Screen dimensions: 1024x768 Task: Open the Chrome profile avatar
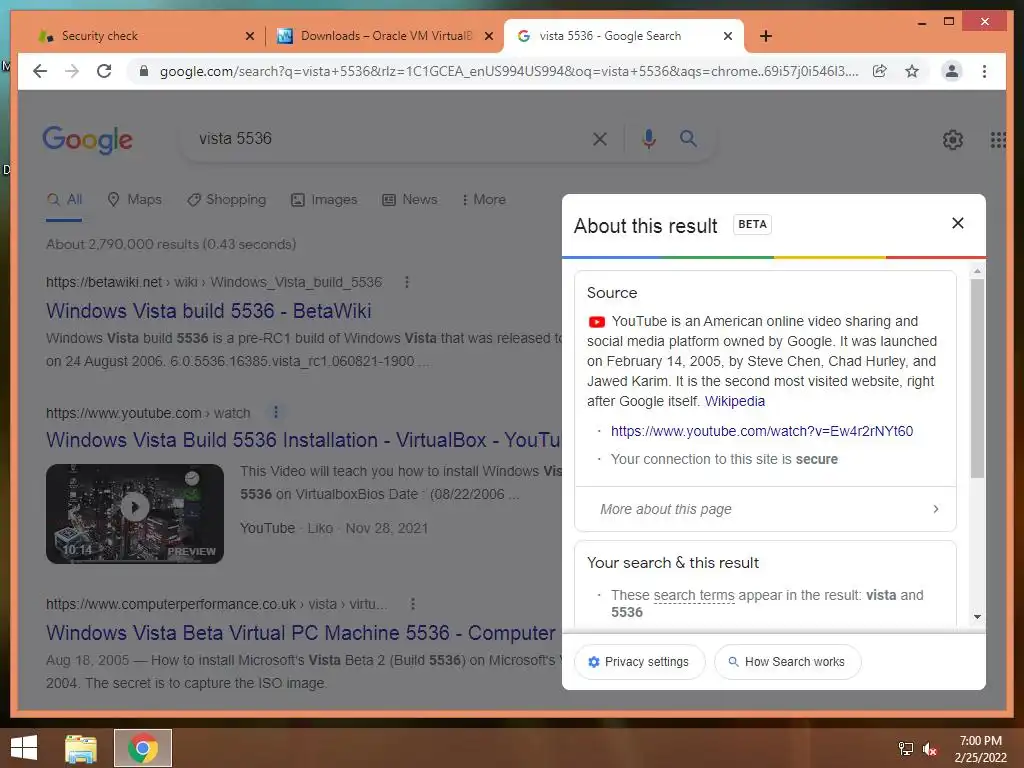(x=952, y=71)
